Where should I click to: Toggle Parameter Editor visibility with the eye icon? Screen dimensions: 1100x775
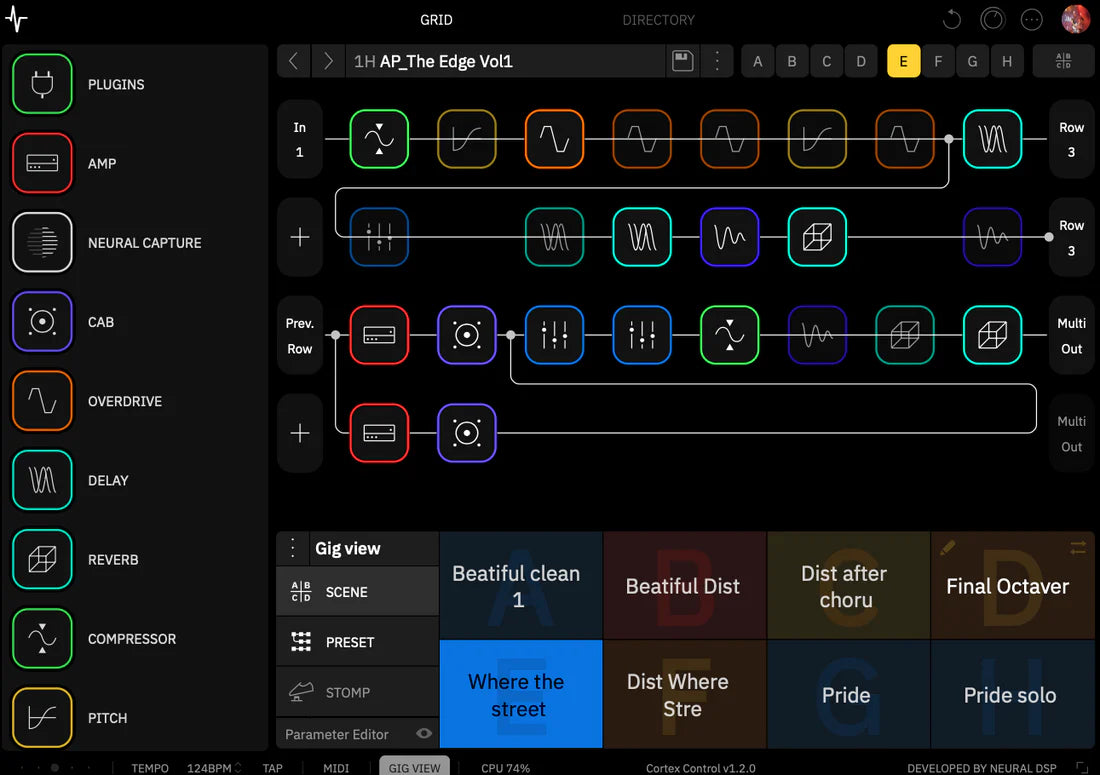[424, 733]
